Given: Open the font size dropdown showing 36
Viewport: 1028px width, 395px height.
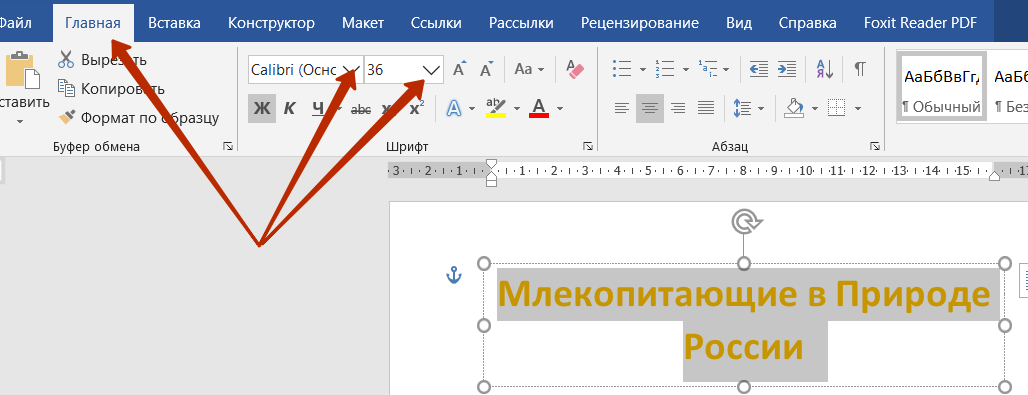Looking at the screenshot, I should coord(431,70).
